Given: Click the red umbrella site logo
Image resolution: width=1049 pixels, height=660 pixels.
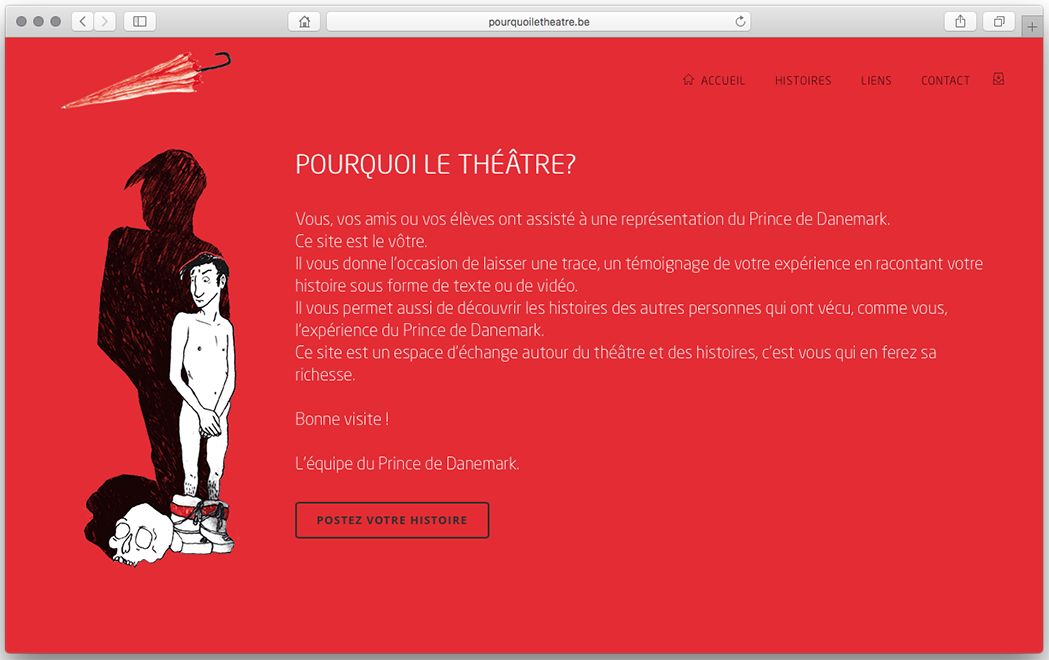Looking at the screenshot, I should coord(146,80).
